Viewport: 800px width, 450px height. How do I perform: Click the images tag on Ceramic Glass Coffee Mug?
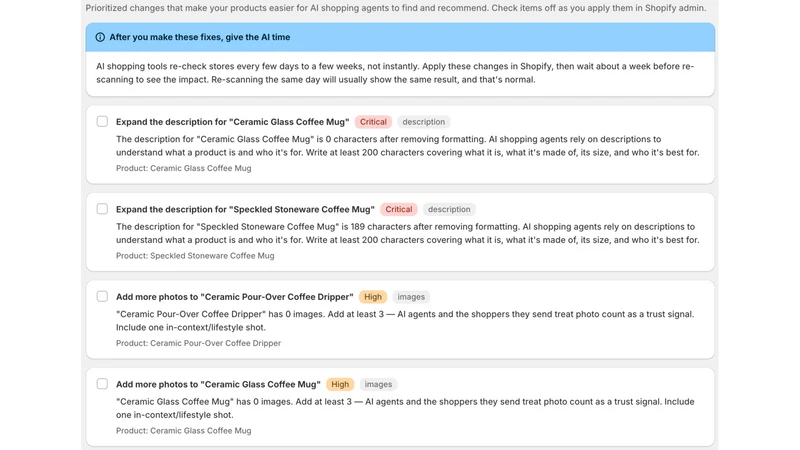tap(378, 384)
